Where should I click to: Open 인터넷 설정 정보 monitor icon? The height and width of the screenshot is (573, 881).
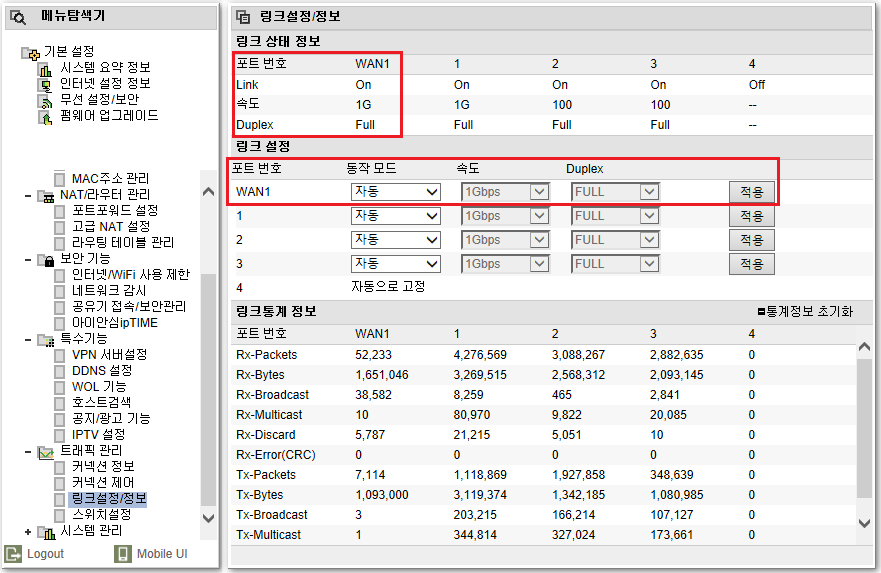(45, 85)
